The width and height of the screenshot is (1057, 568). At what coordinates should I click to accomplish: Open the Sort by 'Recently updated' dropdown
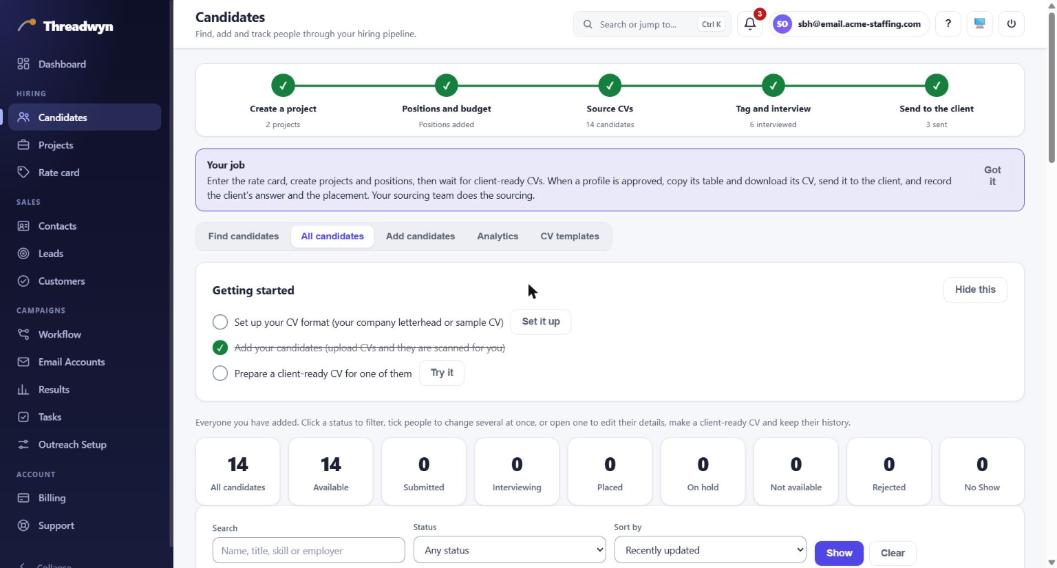click(710, 550)
